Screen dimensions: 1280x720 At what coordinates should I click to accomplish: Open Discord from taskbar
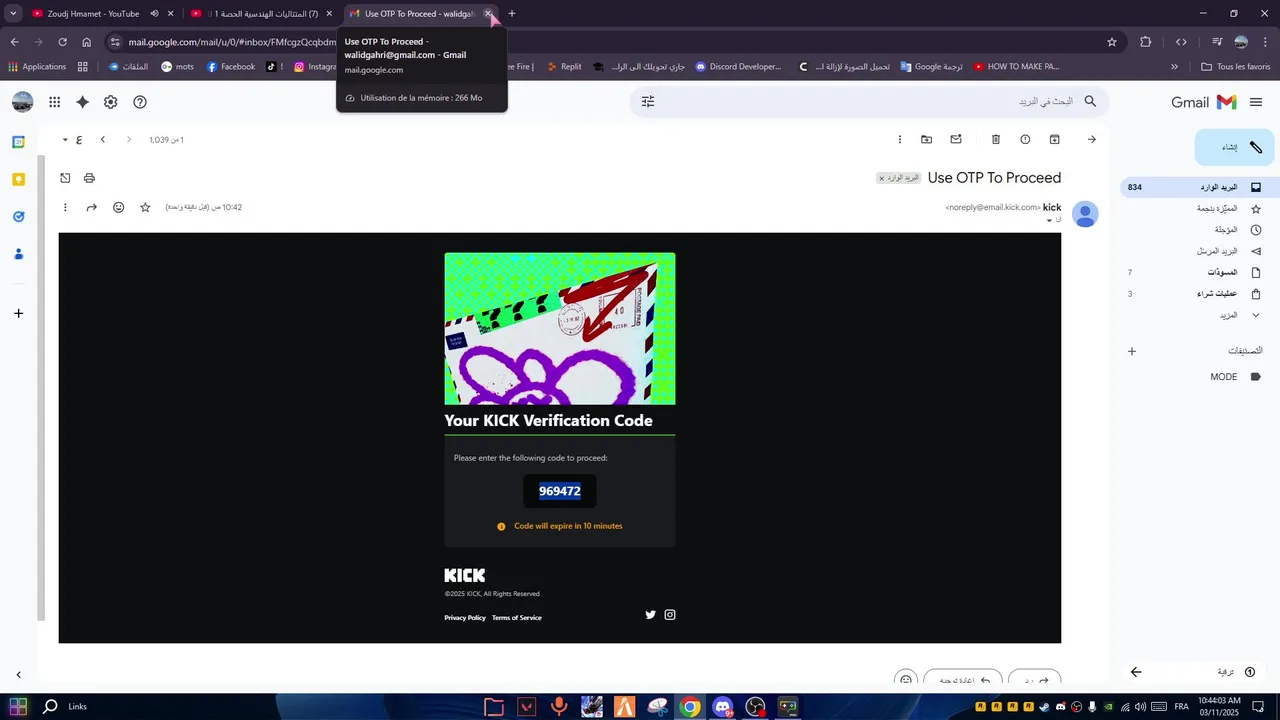coord(722,707)
